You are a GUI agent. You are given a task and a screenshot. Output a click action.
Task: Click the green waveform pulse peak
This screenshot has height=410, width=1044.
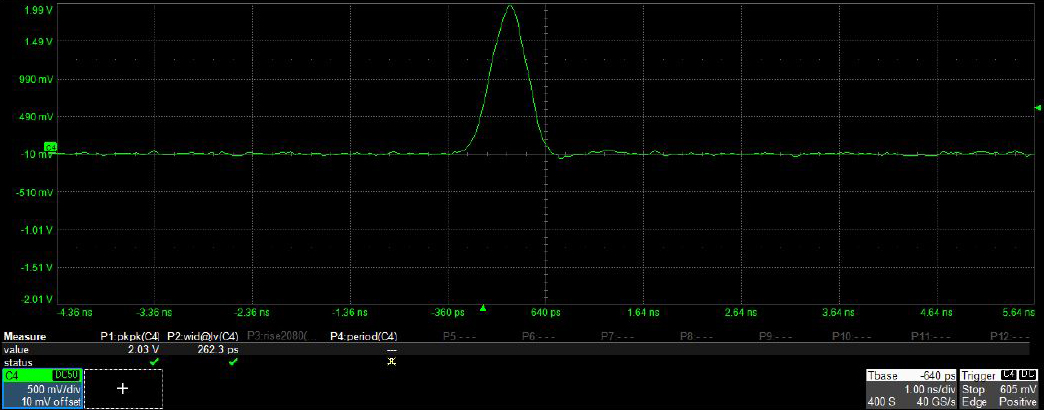[x=510, y=8]
